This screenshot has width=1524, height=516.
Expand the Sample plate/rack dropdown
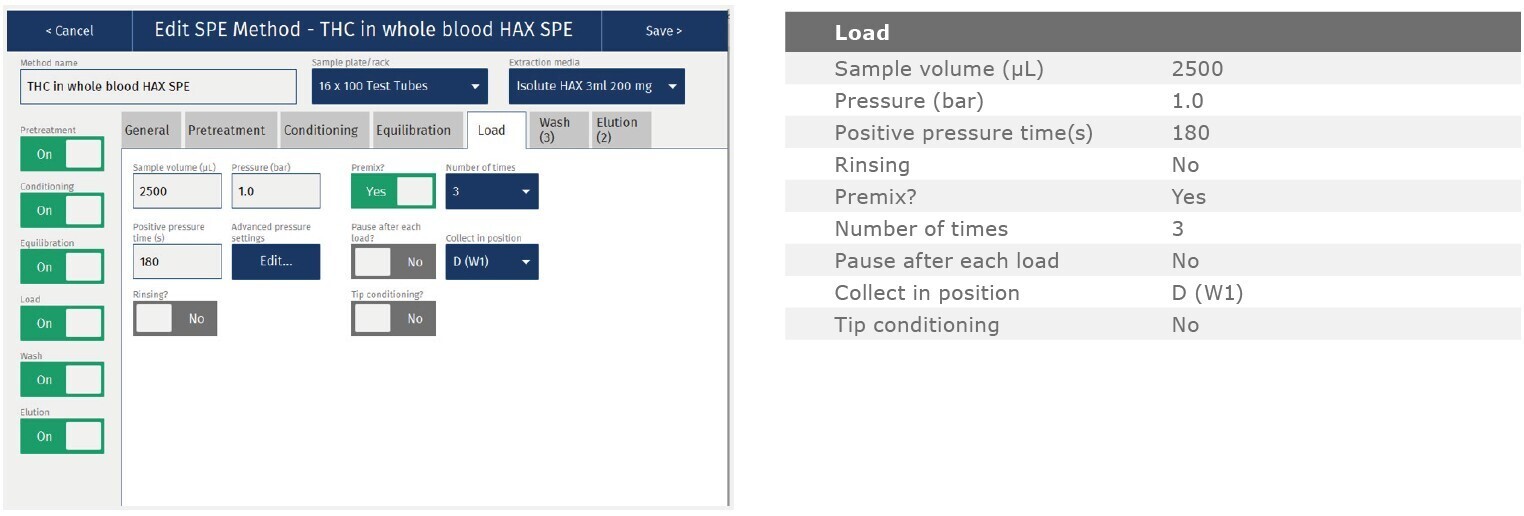pyautogui.click(x=400, y=87)
